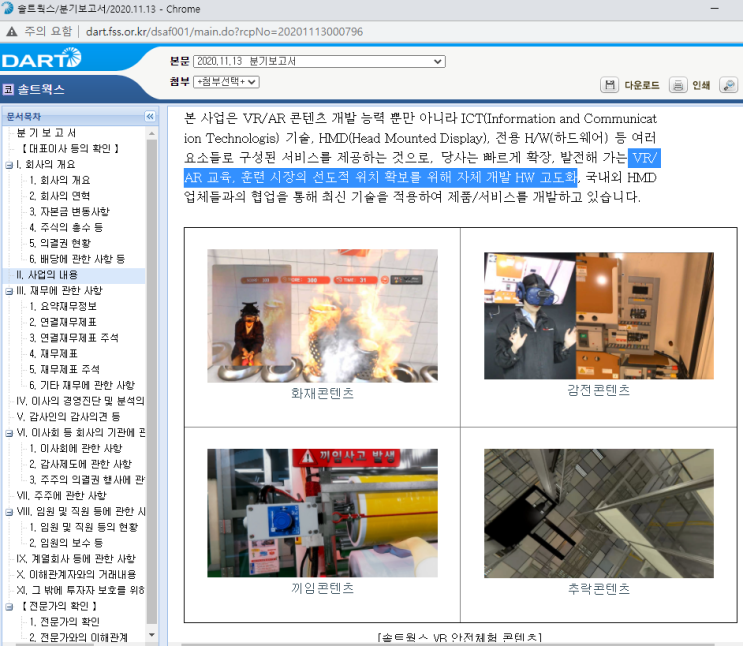
Task: Click the DART logo
Action: pyautogui.click(x=42, y=59)
